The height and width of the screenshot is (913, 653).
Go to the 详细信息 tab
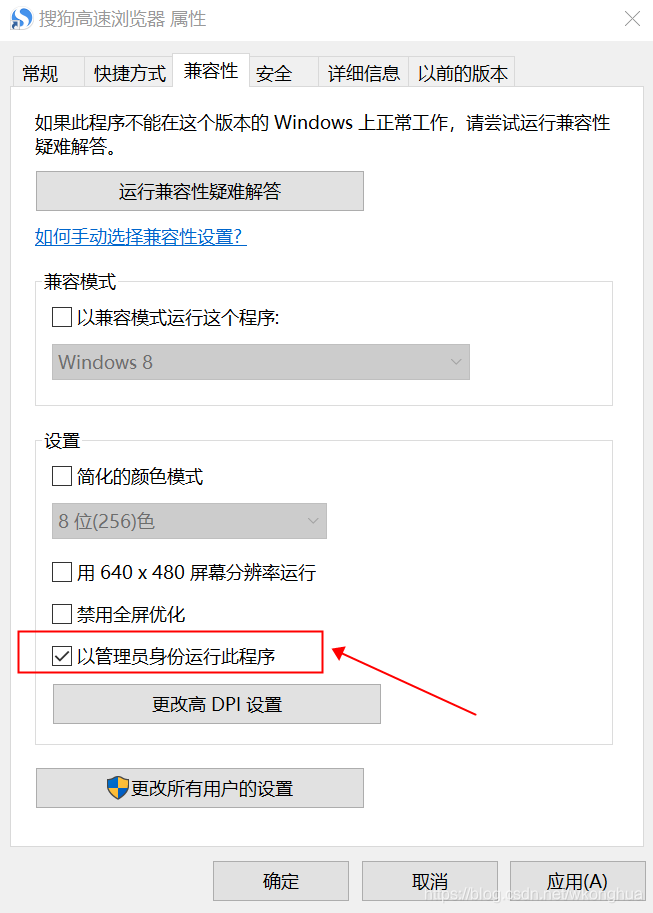click(x=363, y=73)
